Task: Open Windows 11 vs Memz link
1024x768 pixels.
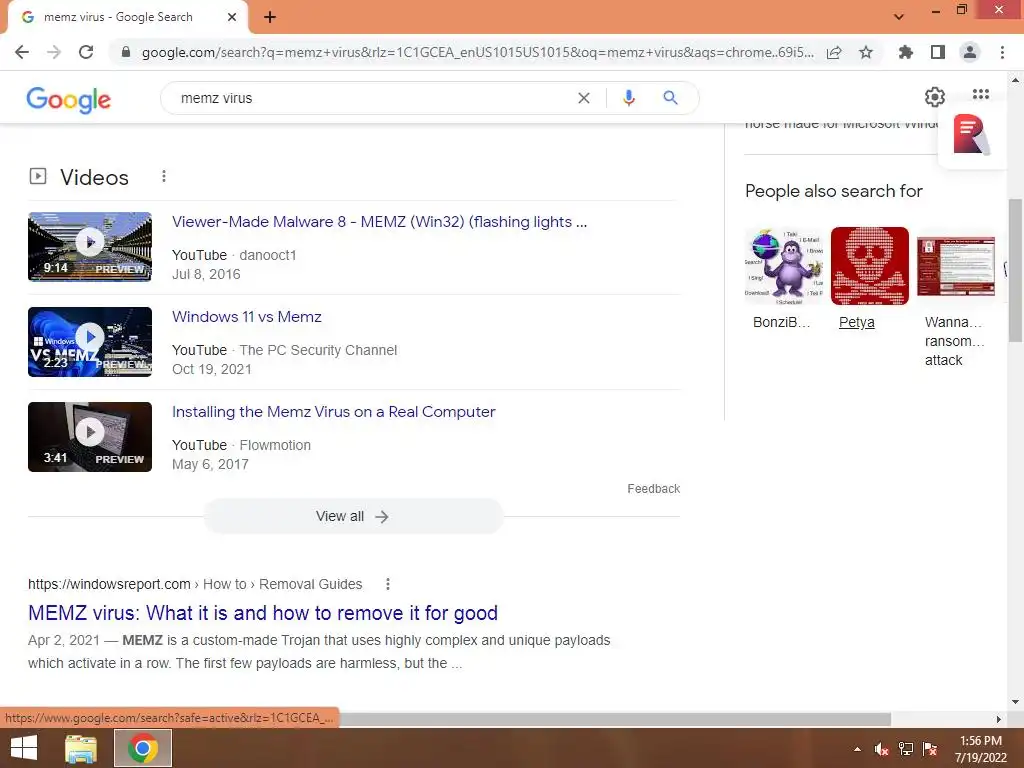Action: (x=247, y=317)
